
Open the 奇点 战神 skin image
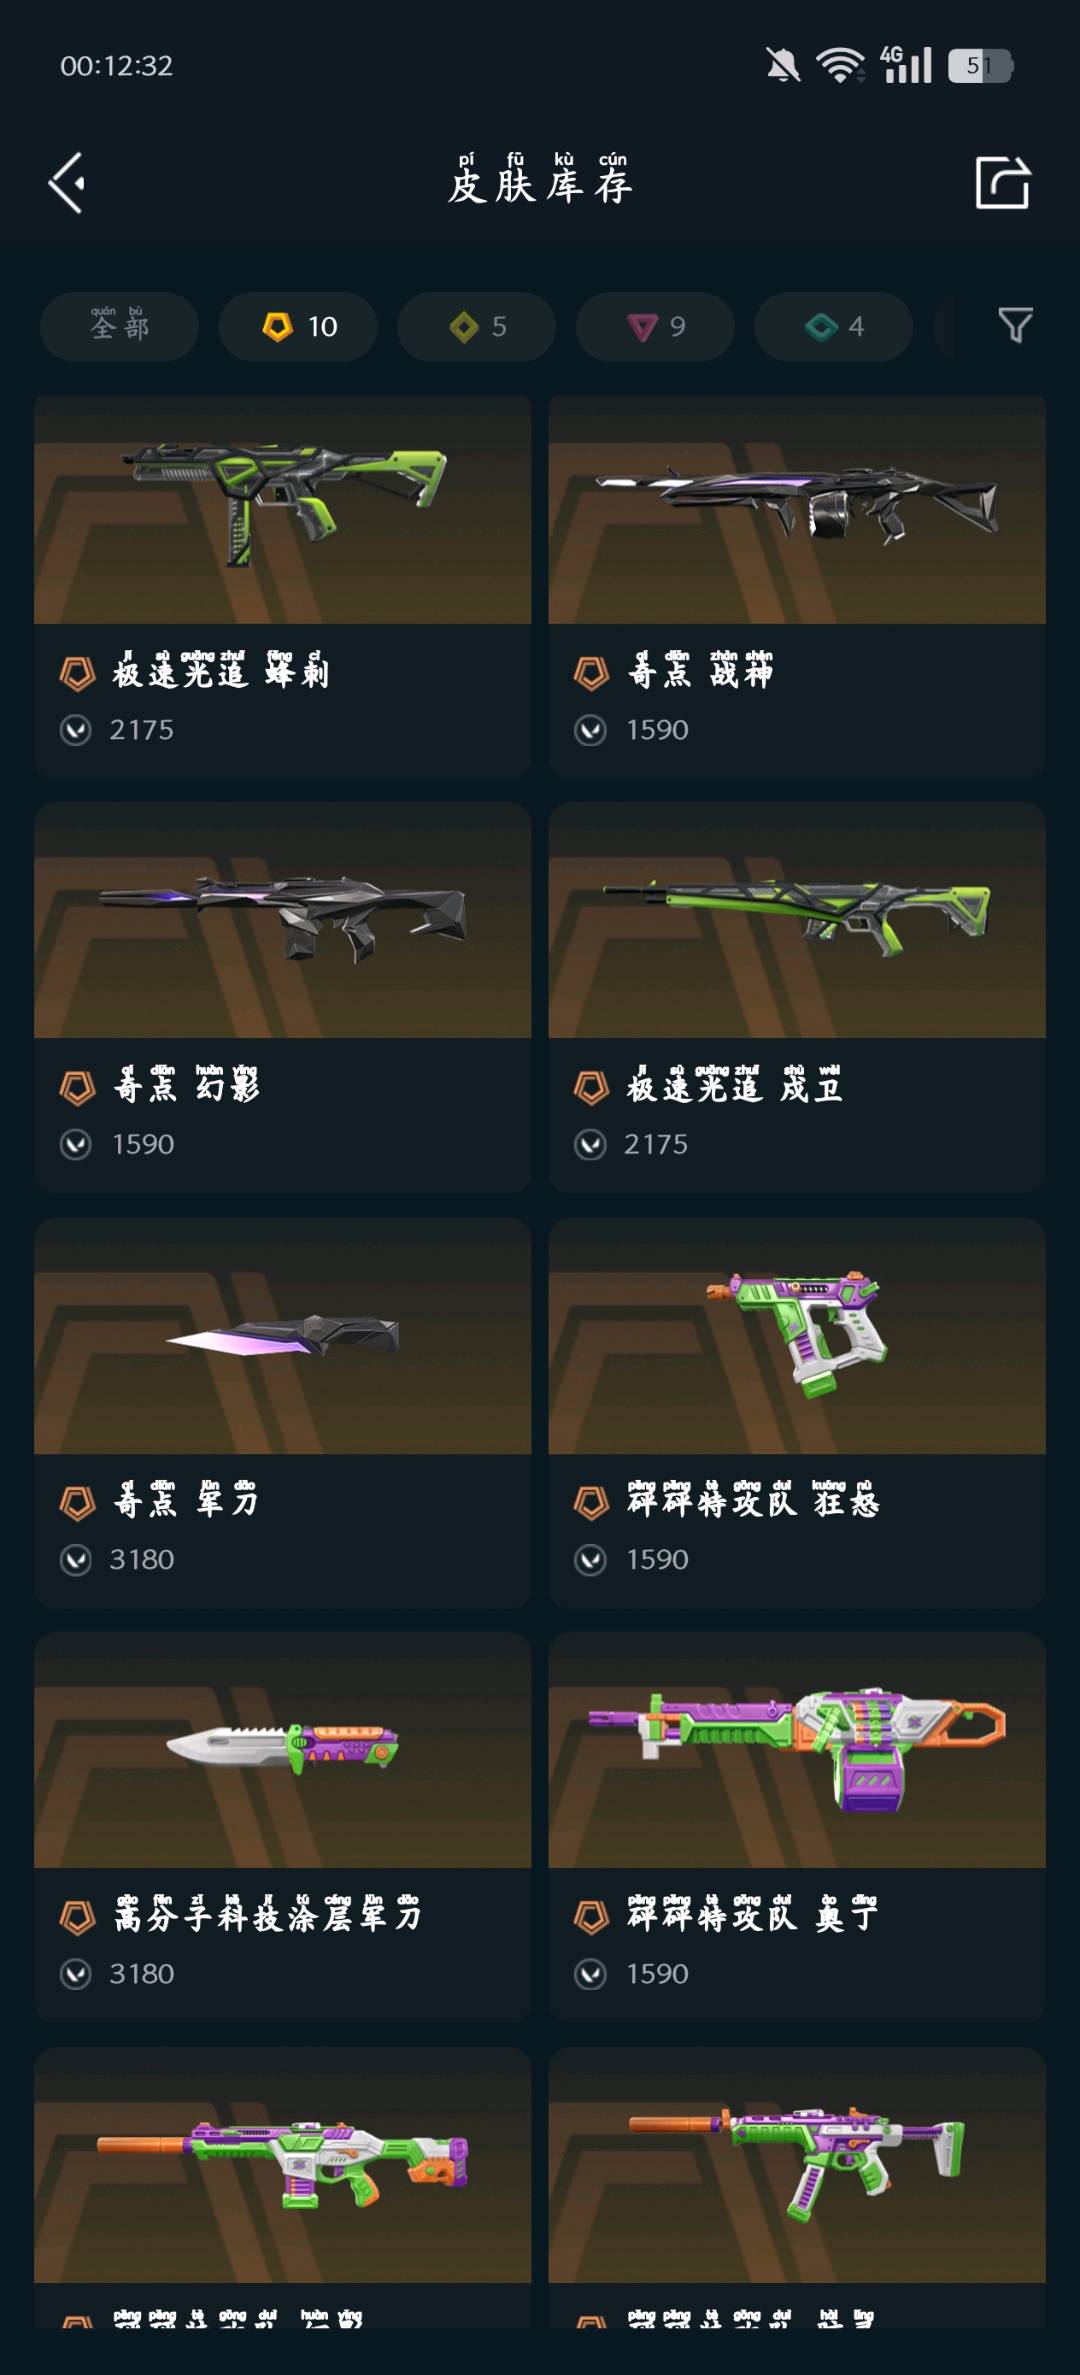tap(797, 509)
